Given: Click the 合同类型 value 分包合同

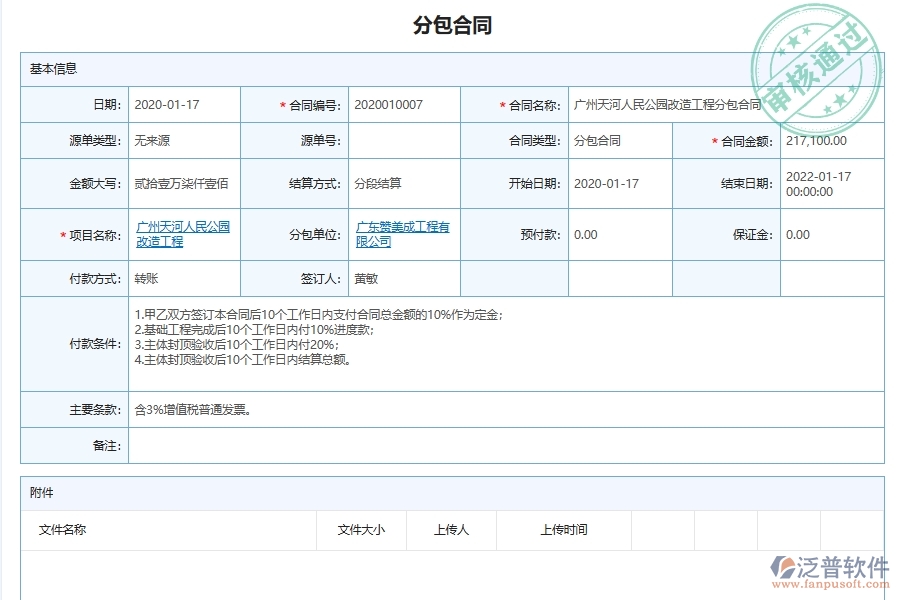Looking at the screenshot, I should [595, 140].
